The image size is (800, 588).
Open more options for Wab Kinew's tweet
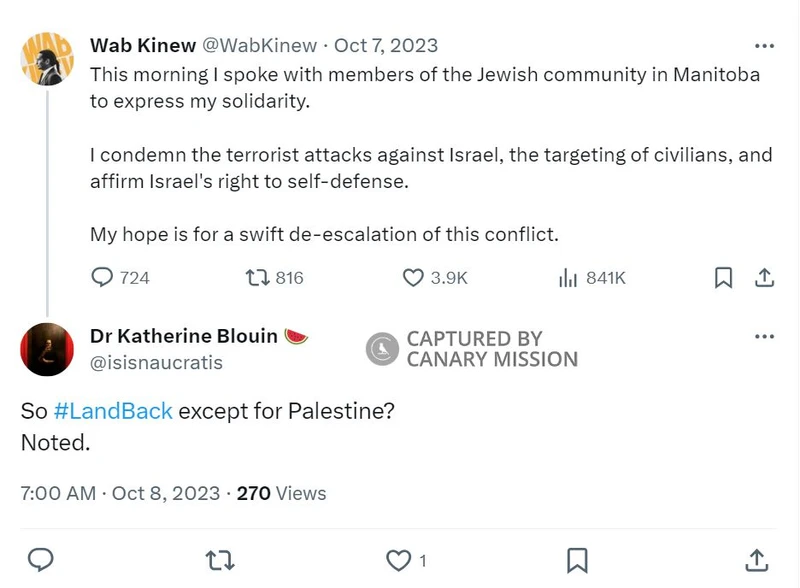click(x=764, y=46)
